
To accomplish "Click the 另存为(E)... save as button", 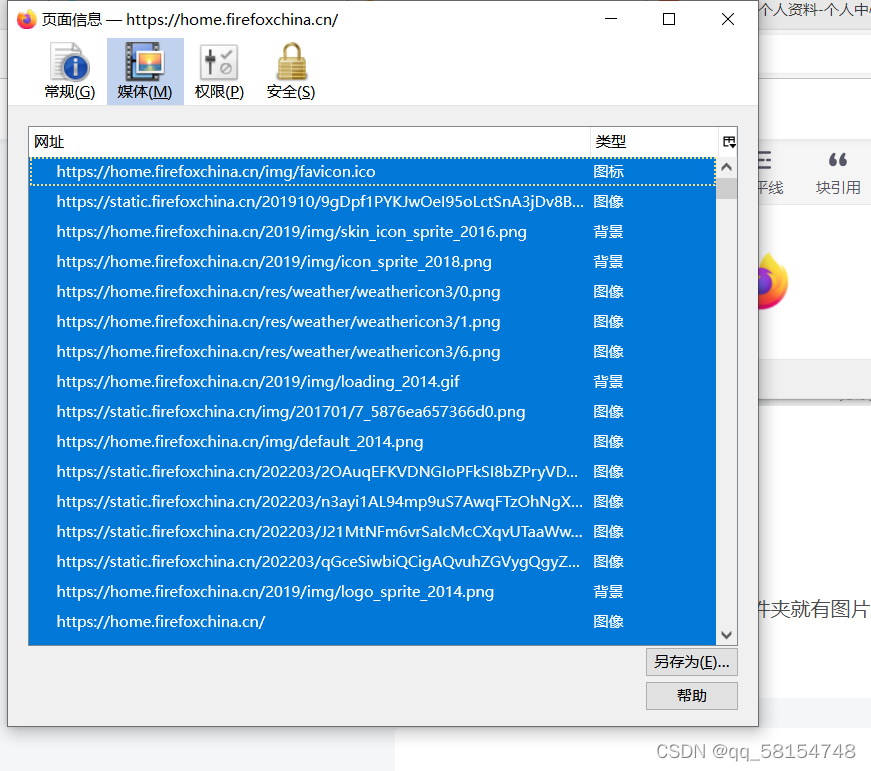I will point(692,662).
